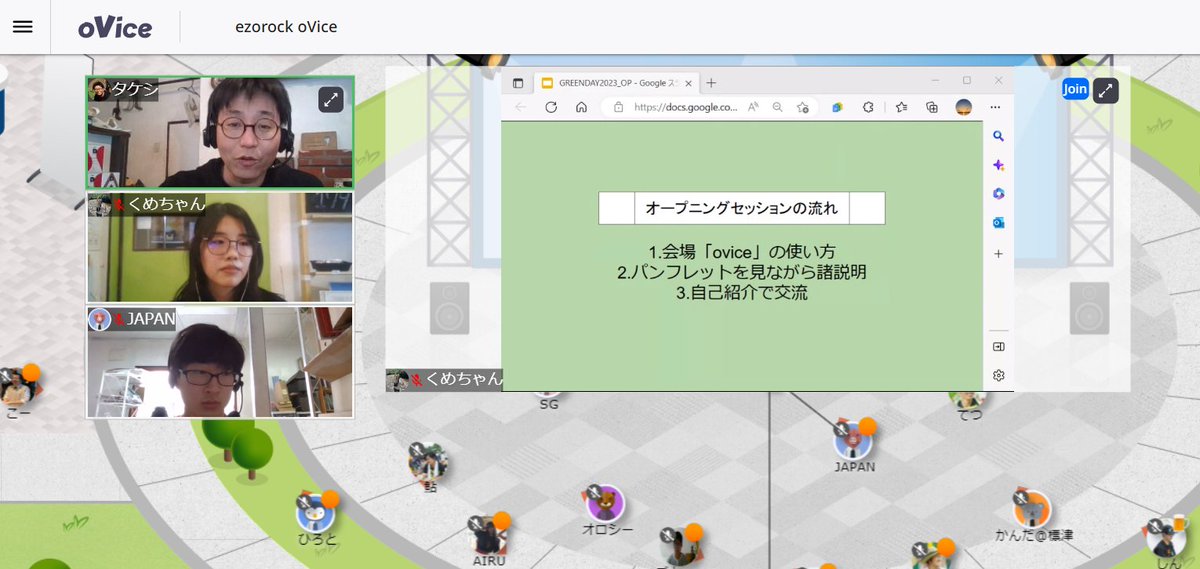Click the text 1.会場「ovice」の使い方

coord(742,251)
